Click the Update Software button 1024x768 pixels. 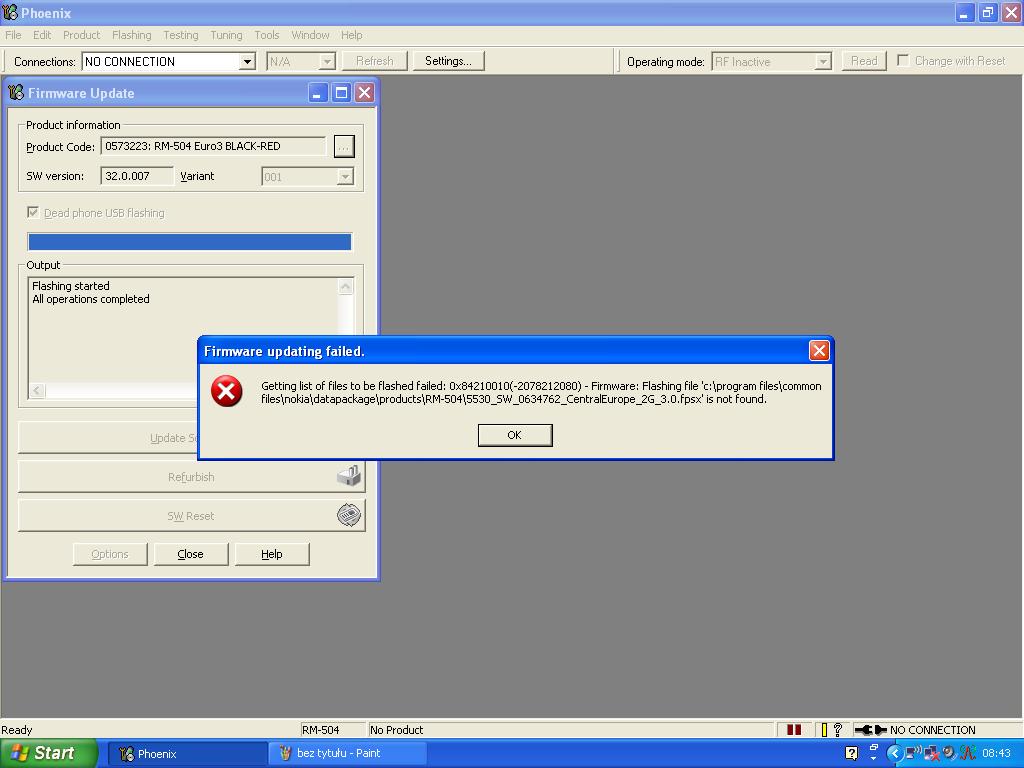click(x=108, y=438)
